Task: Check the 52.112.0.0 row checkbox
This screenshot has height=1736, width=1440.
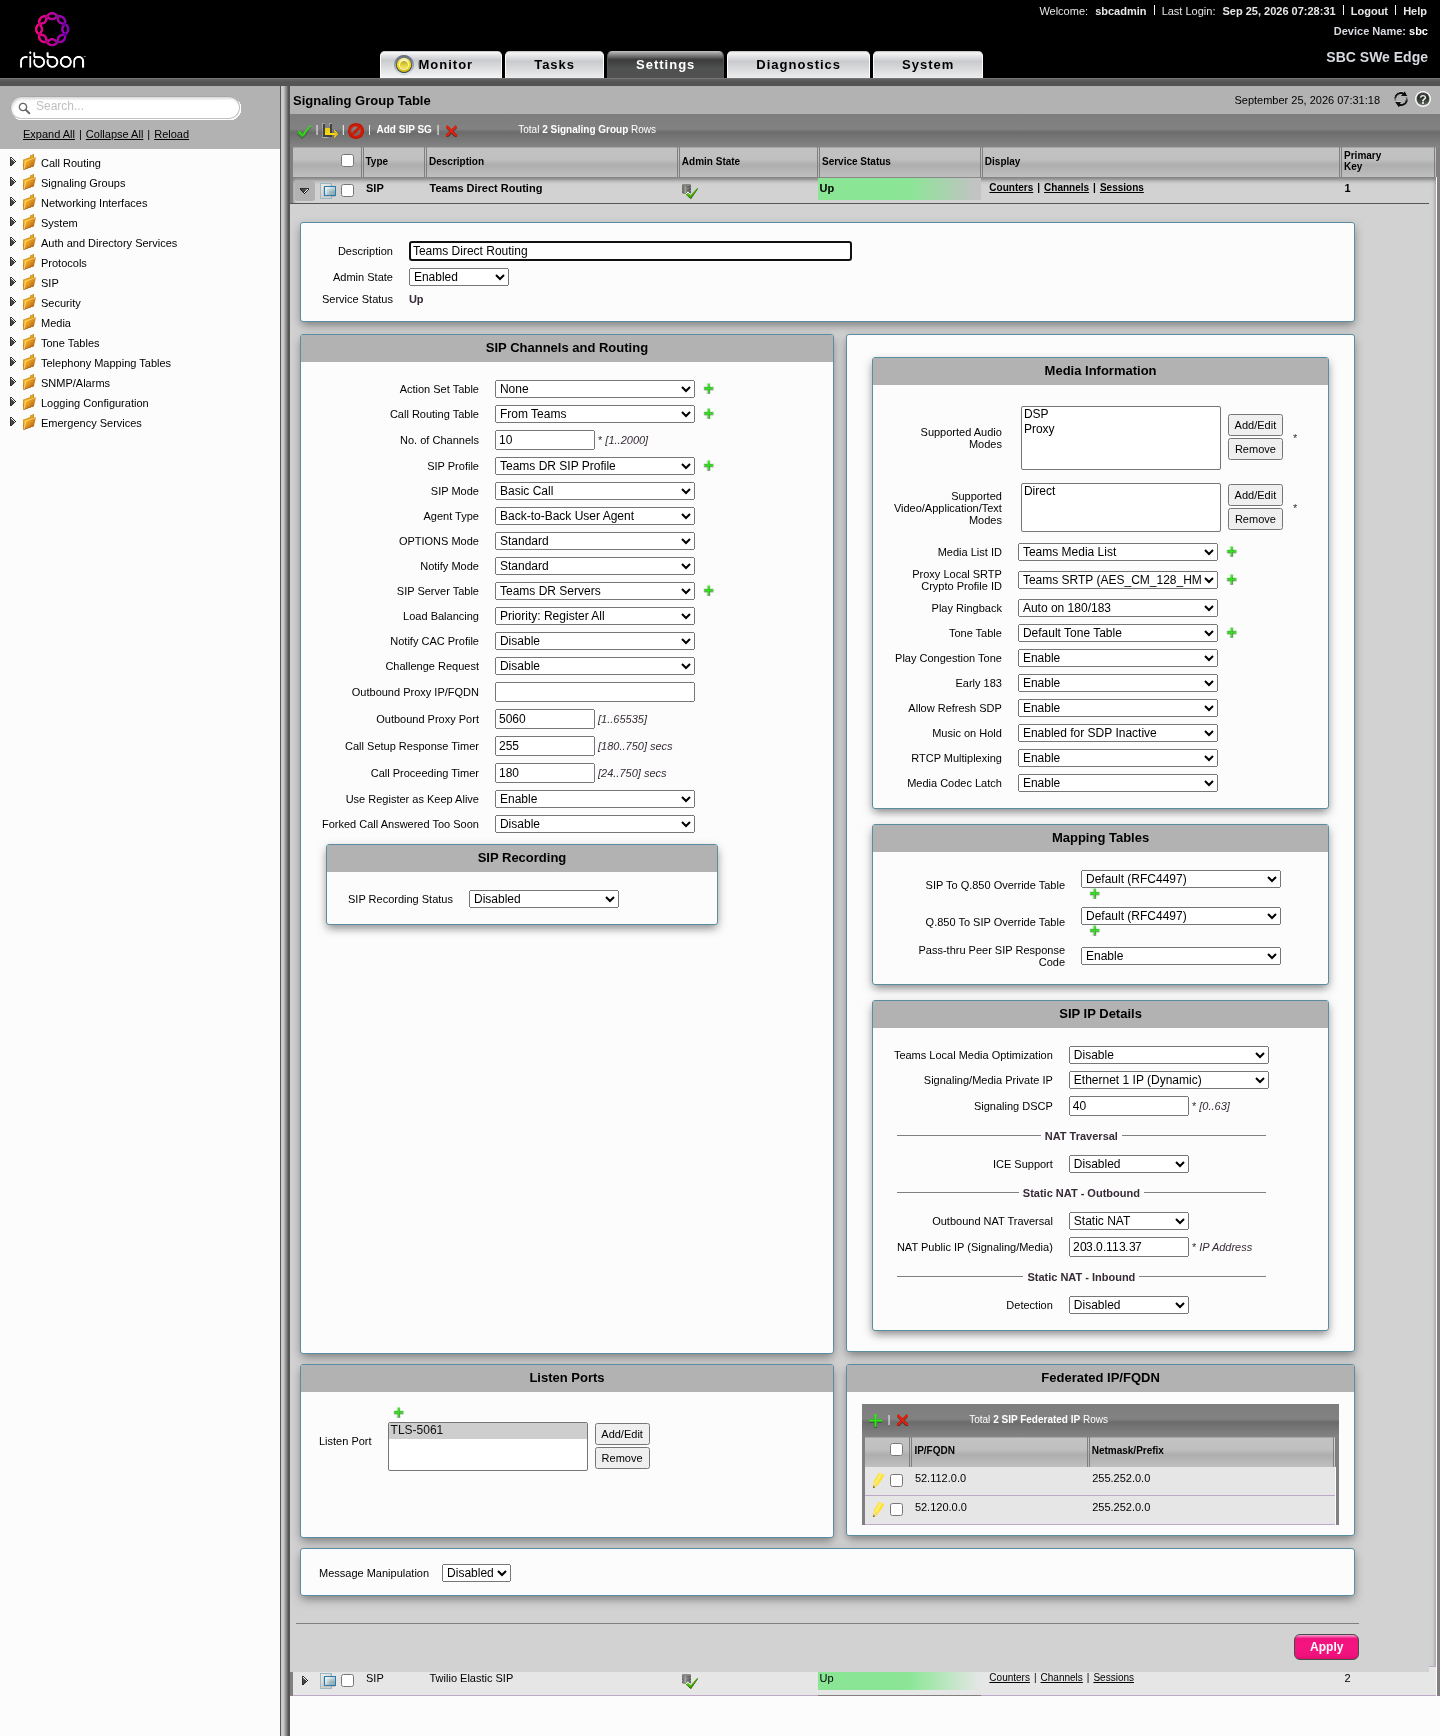Action: pyautogui.click(x=896, y=1480)
